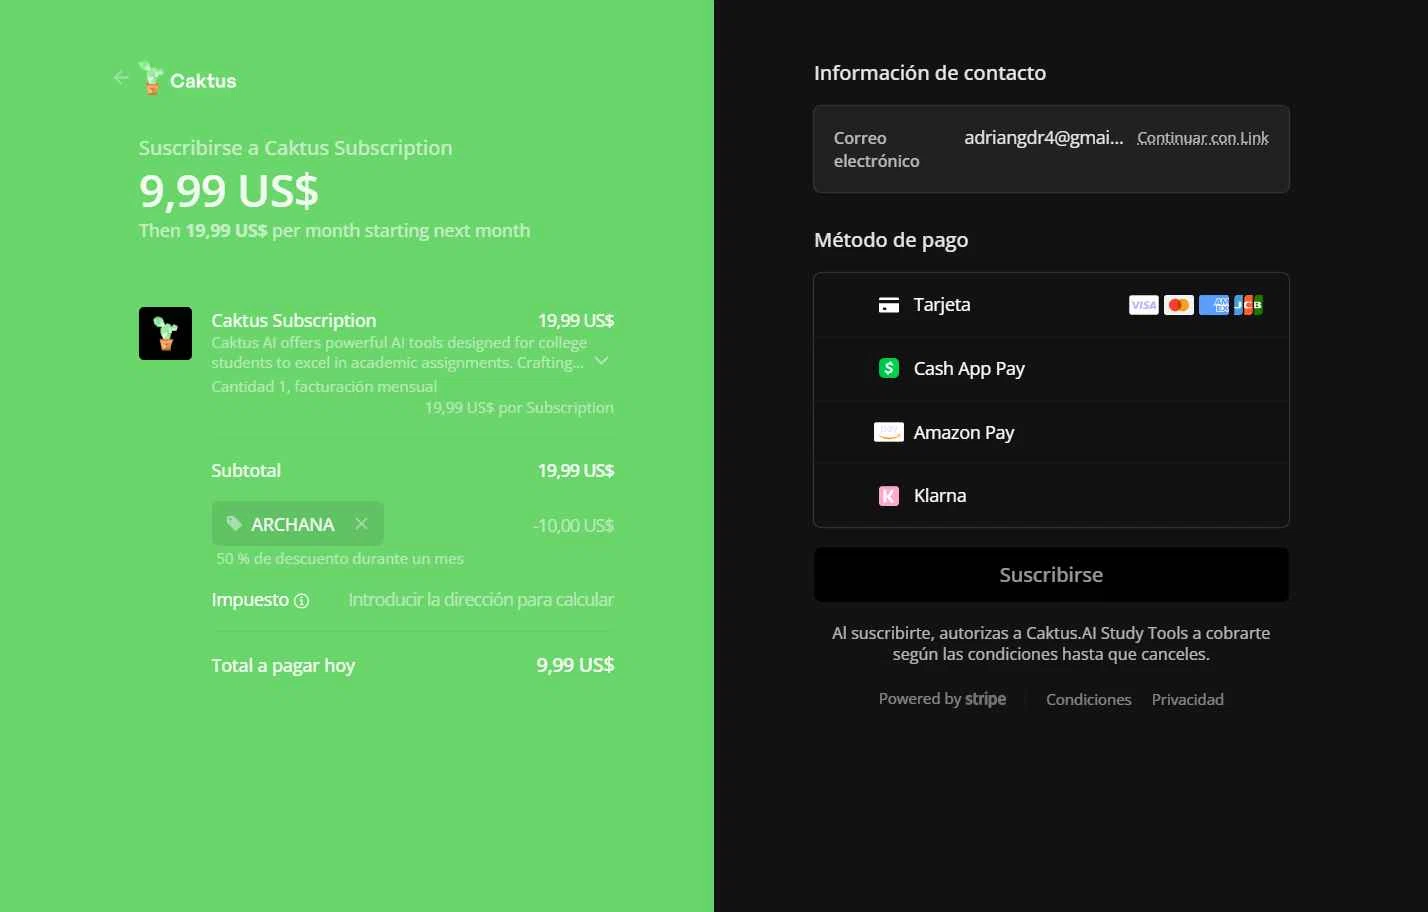Open the Privacidad link

[1187, 699]
